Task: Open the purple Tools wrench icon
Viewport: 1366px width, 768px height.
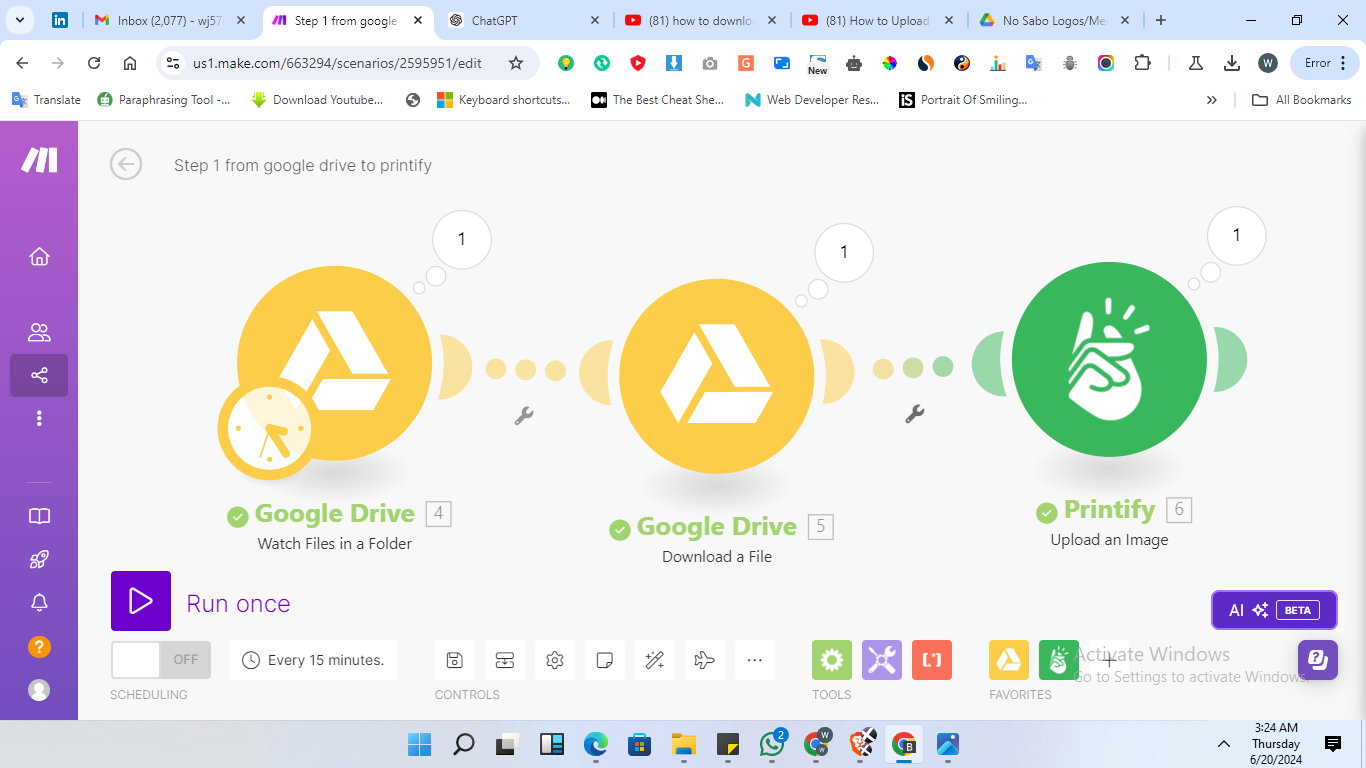Action: pyautogui.click(x=882, y=660)
